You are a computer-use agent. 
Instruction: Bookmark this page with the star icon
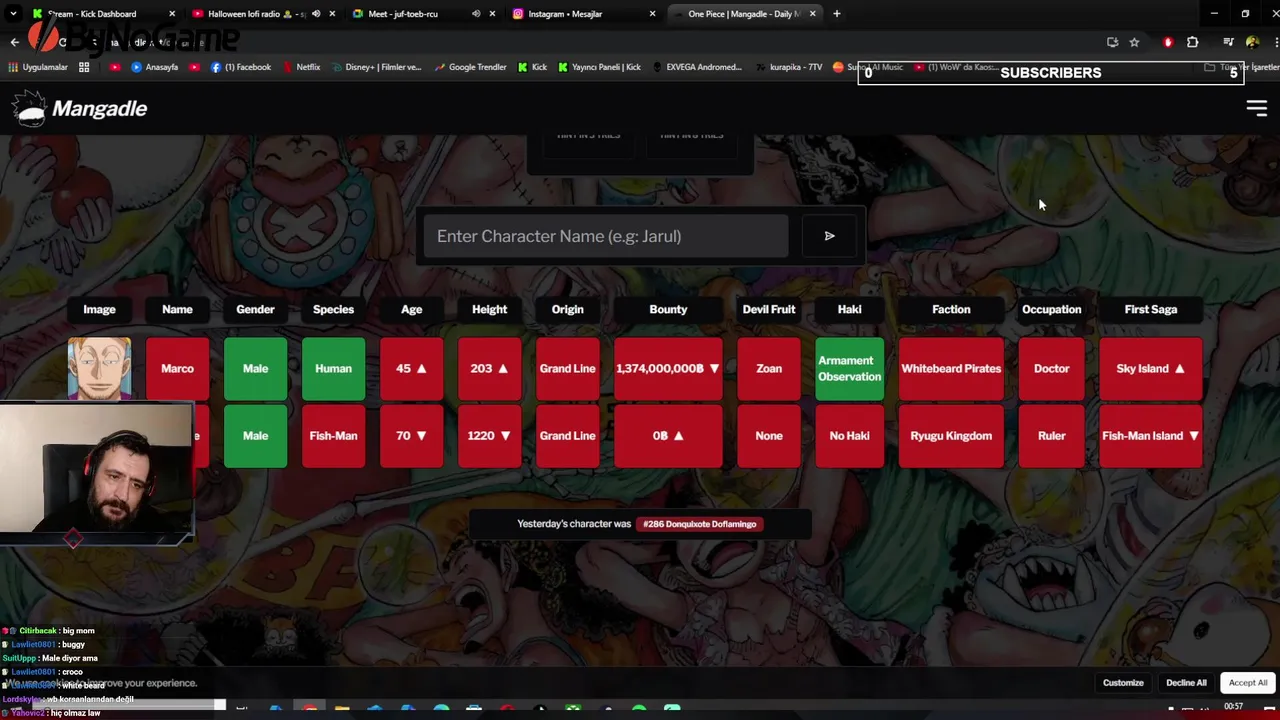tap(1134, 42)
